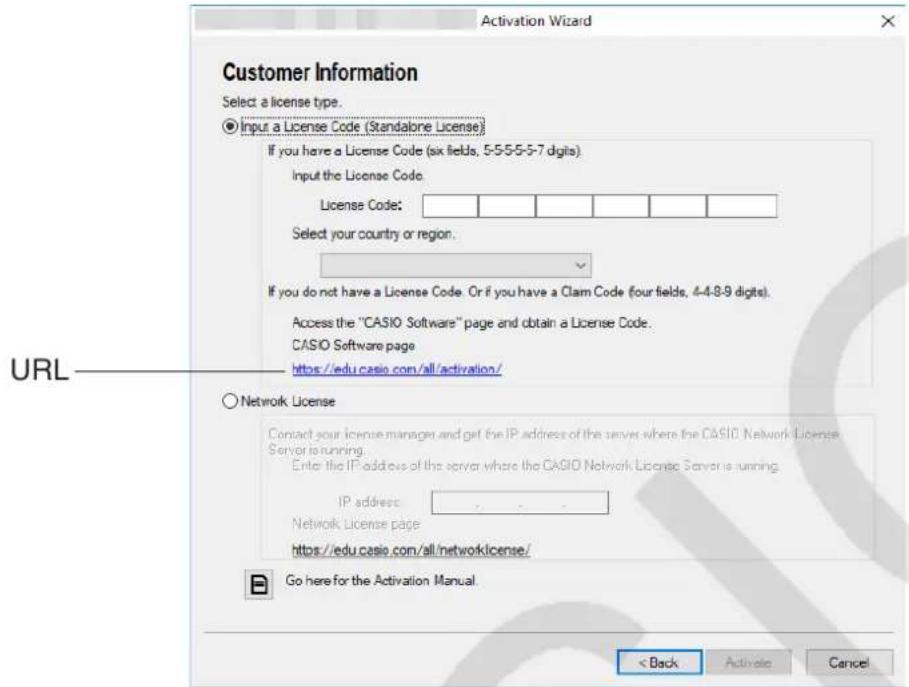The image size is (909, 687).
Task: Open the edu.casio.com activation link
Action: [x=397, y=369]
